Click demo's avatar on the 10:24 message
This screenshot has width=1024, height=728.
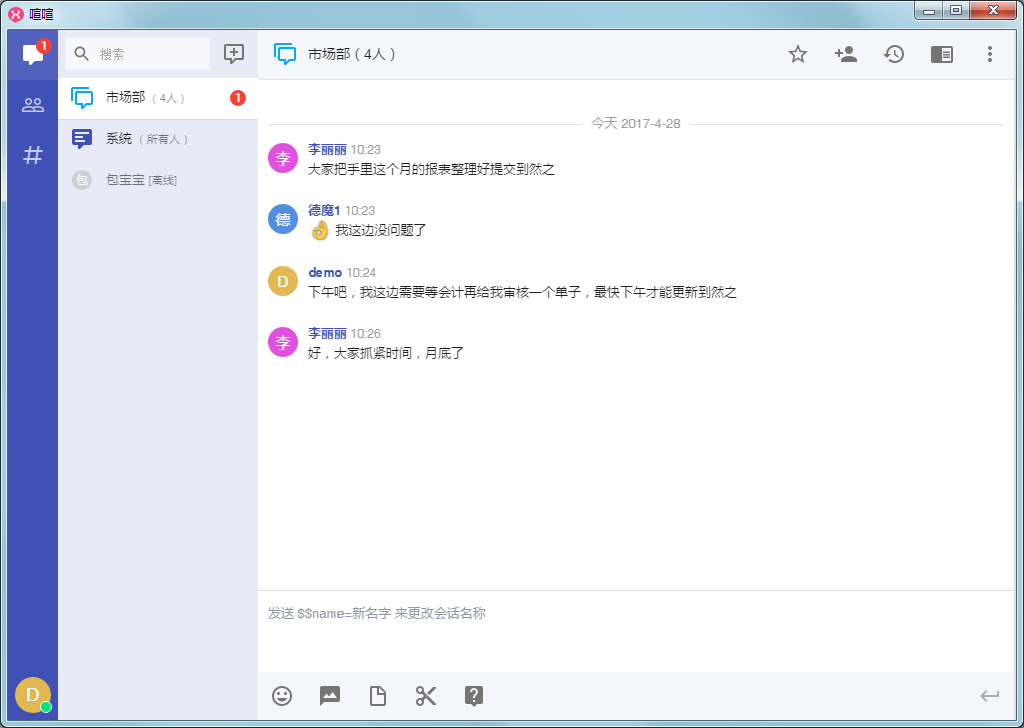pyautogui.click(x=283, y=281)
